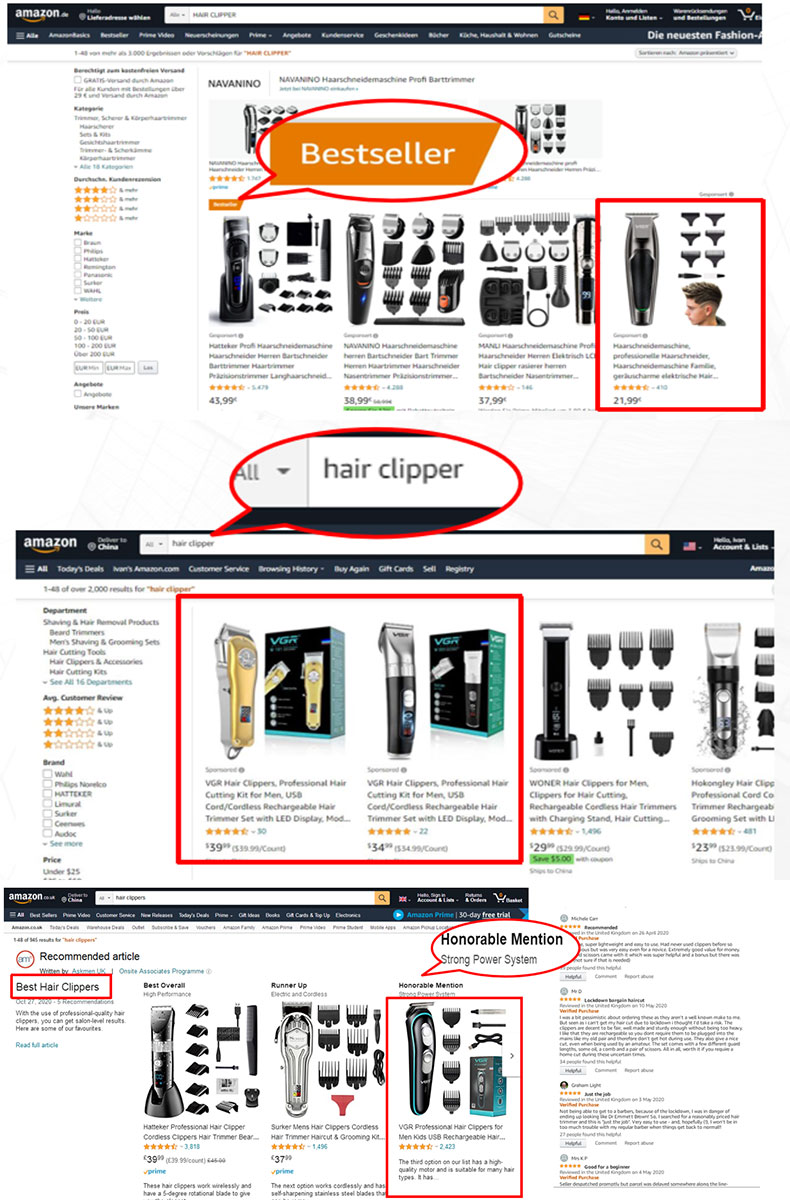Click the next arrow on Honorable Mention carousel
Viewport: 790px width, 1200px height.
pyautogui.click(x=512, y=1055)
